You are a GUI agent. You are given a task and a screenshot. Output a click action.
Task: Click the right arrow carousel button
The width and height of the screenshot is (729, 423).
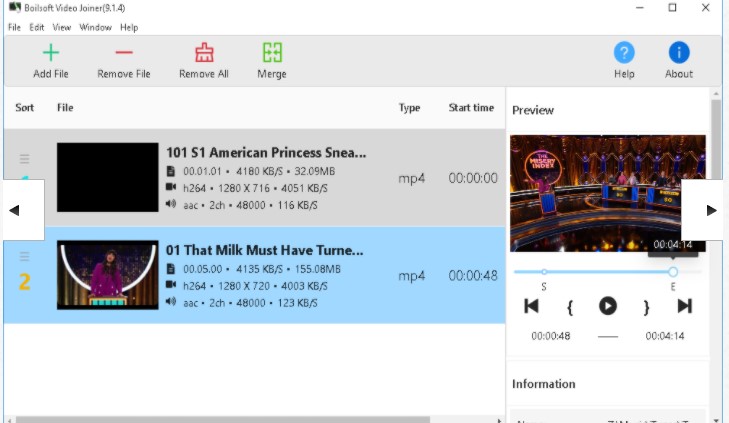711,210
